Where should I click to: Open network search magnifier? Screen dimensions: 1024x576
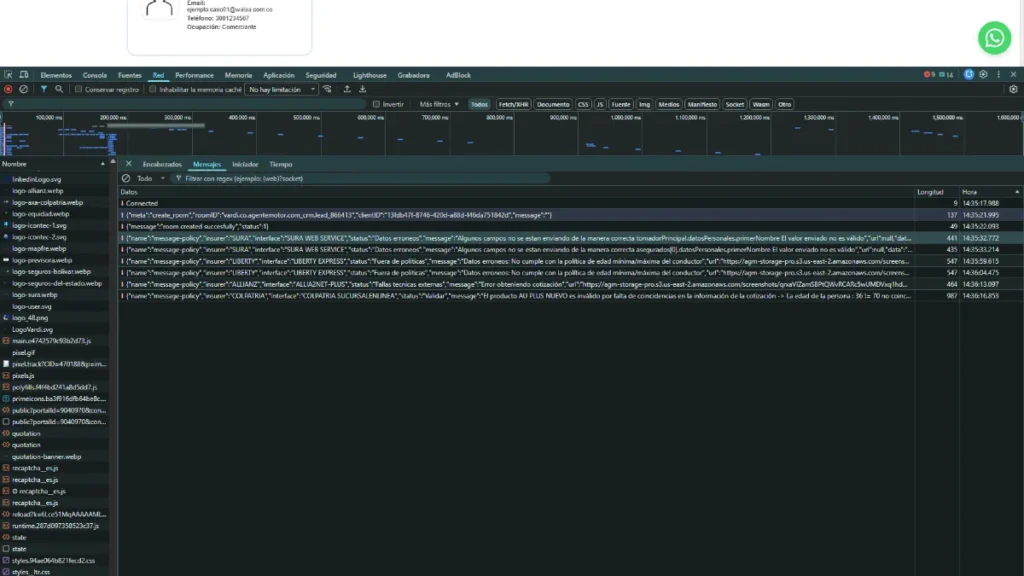(x=59, y=89)
